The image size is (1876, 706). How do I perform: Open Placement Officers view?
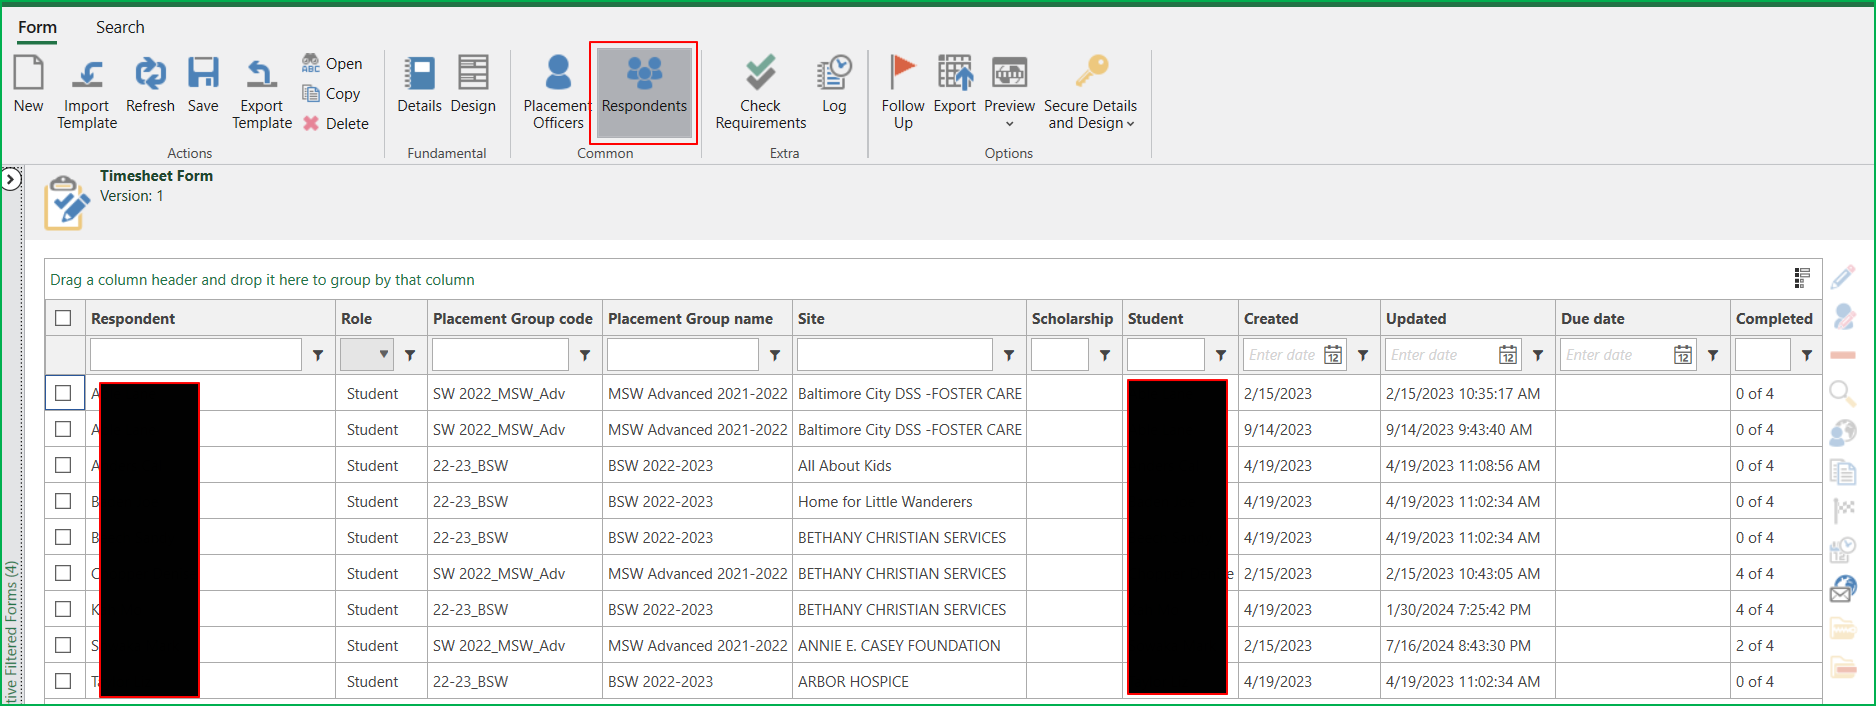[558, 94]
